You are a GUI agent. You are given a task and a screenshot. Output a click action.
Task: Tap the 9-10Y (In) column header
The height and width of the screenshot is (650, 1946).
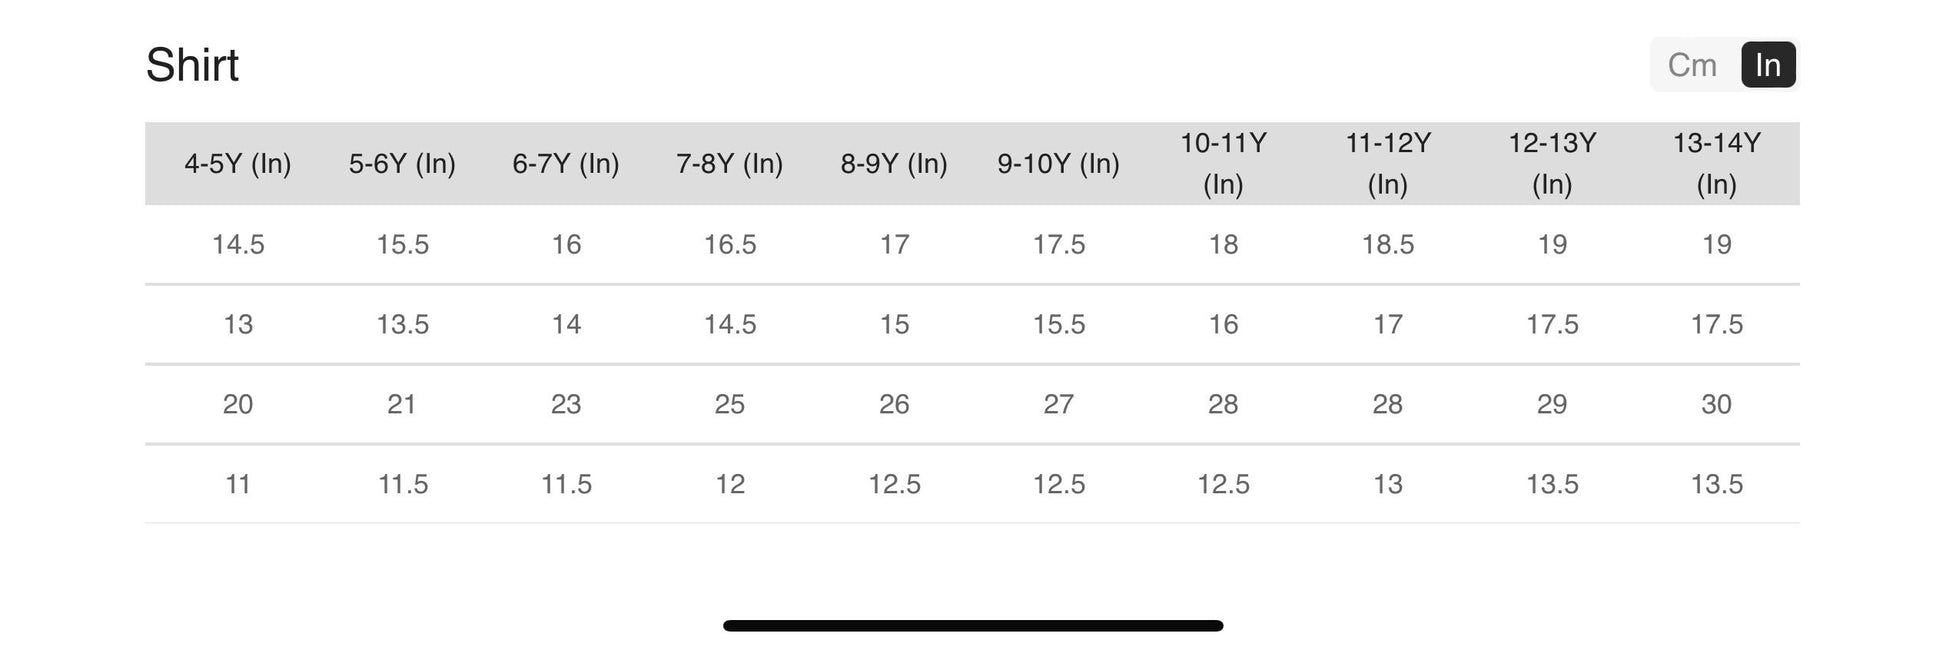tap(1058, 163)
